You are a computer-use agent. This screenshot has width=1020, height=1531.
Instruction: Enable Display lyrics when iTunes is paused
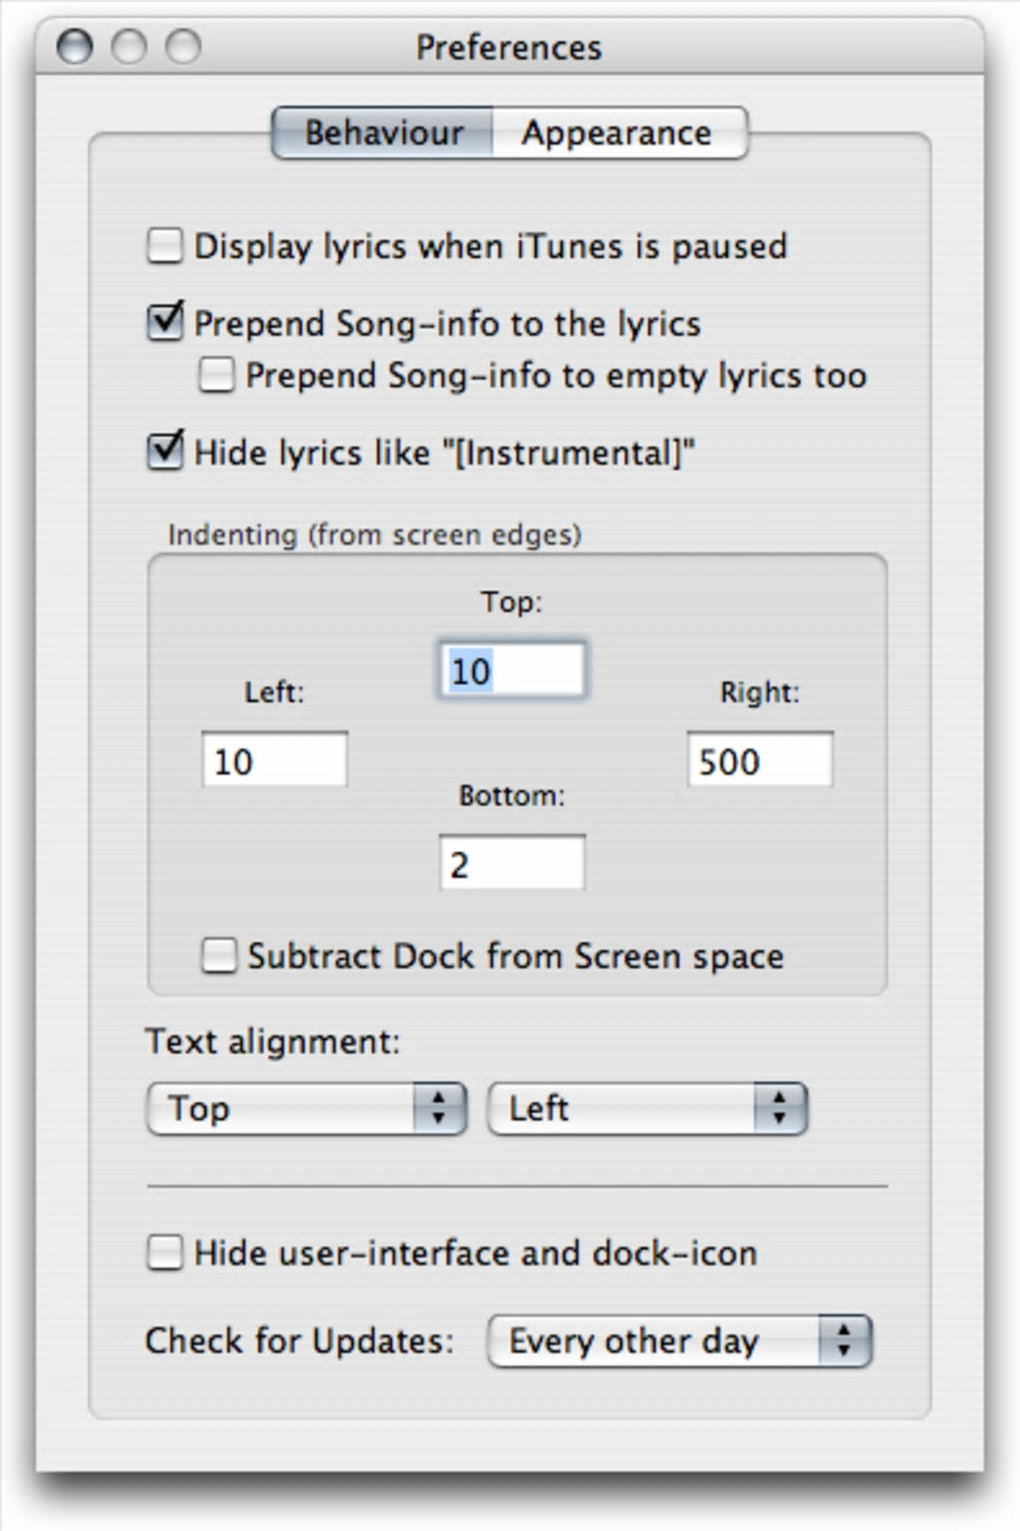pyautogui.click(x=165, y=246)
